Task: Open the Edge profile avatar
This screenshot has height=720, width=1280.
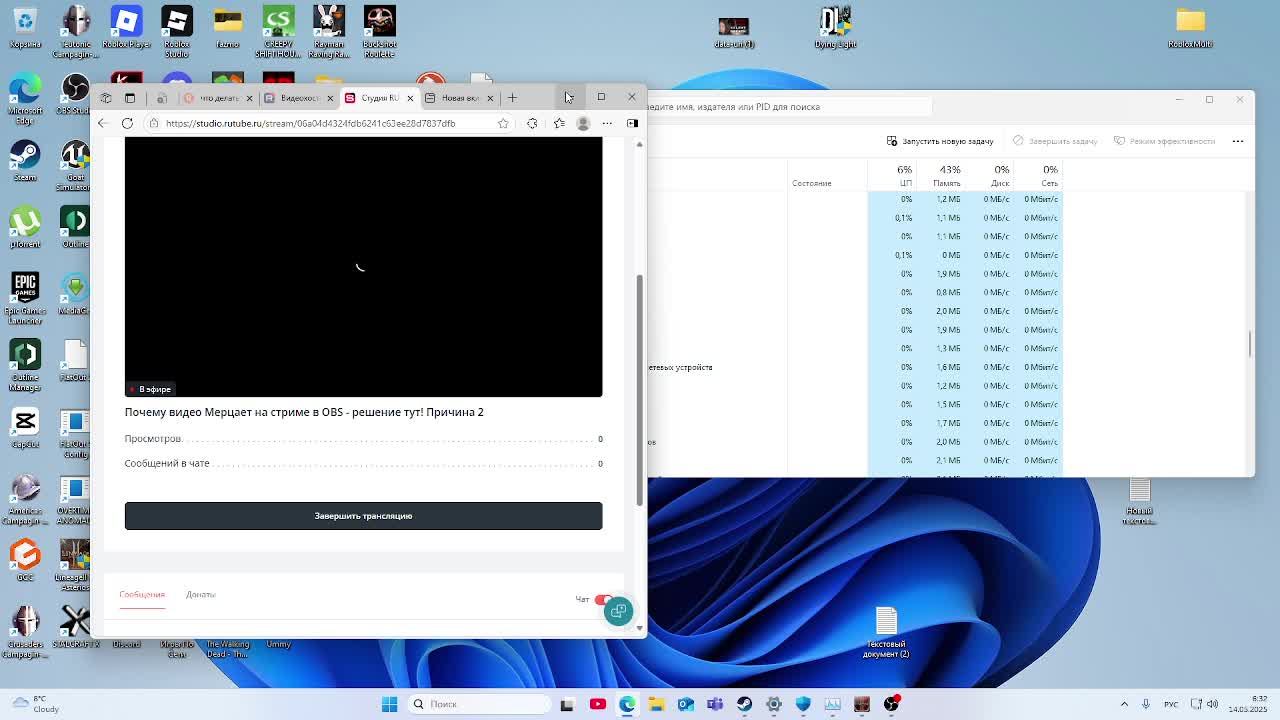Action: coord(583,123)
